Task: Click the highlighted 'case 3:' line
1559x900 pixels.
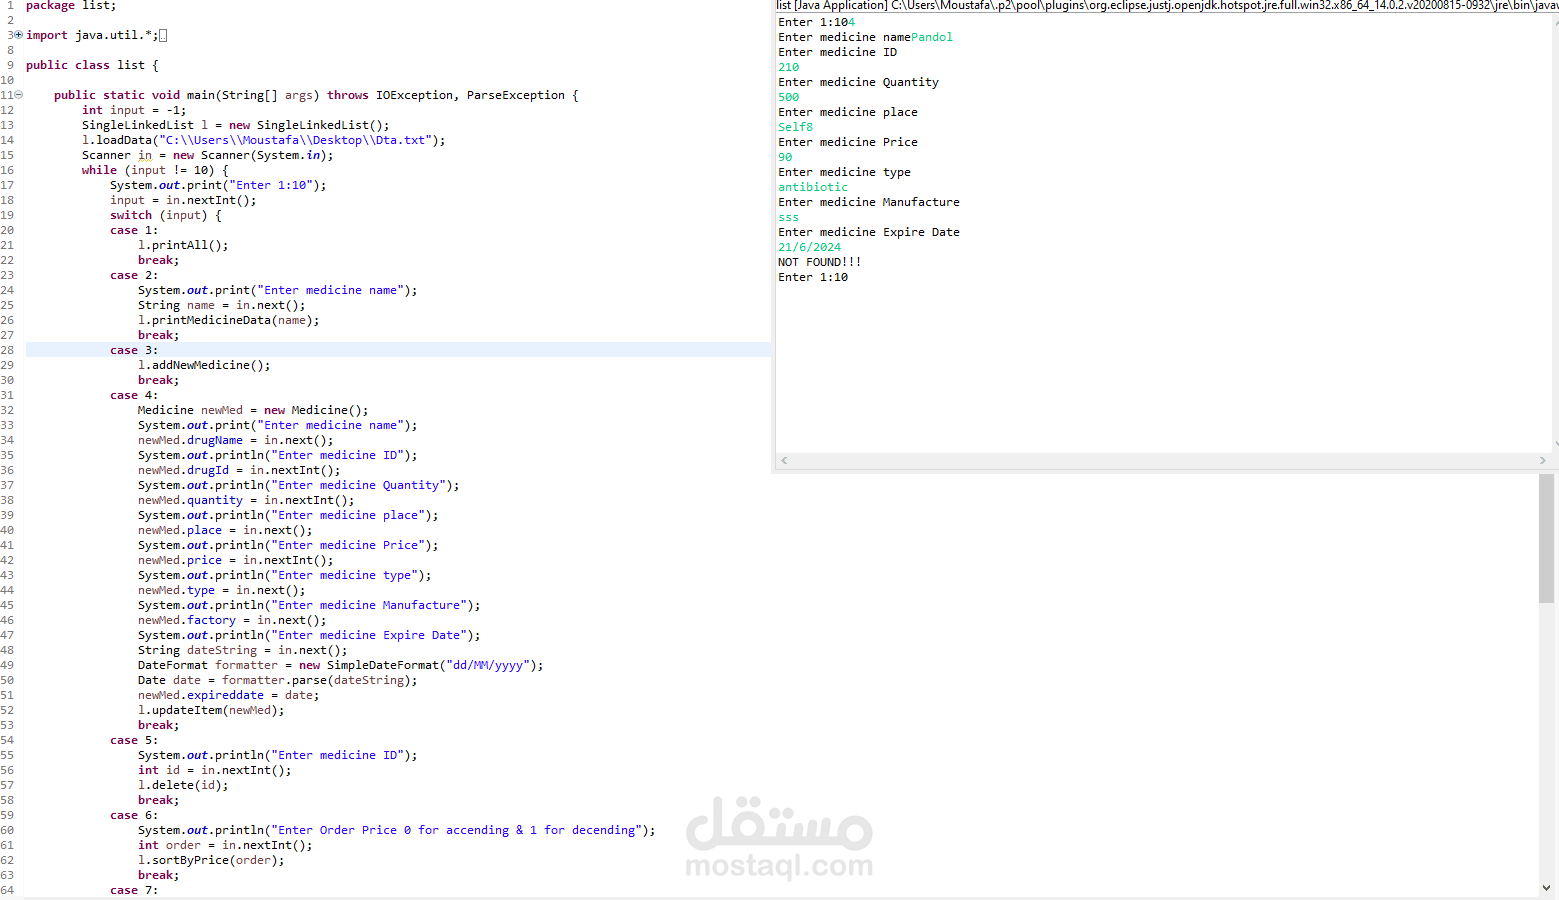Action: (398, 350)
